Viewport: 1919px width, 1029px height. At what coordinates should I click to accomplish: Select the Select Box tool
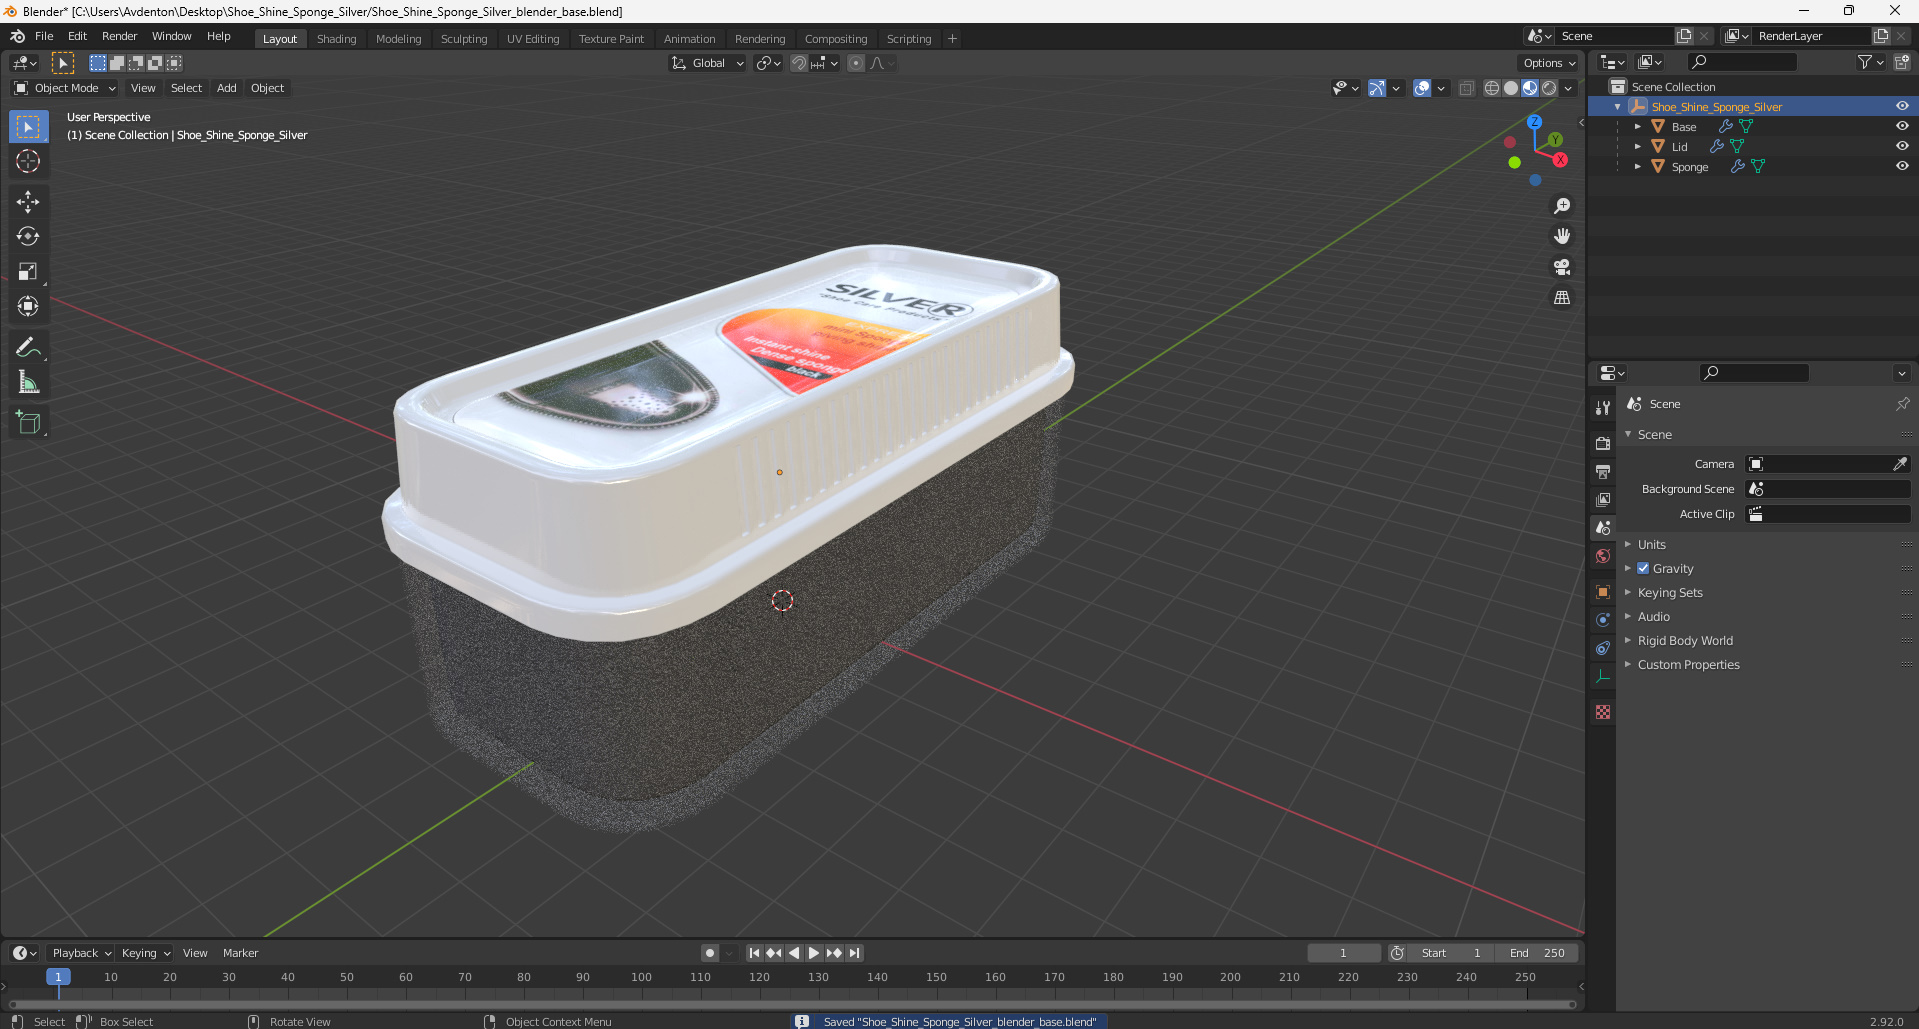point(28,127)
